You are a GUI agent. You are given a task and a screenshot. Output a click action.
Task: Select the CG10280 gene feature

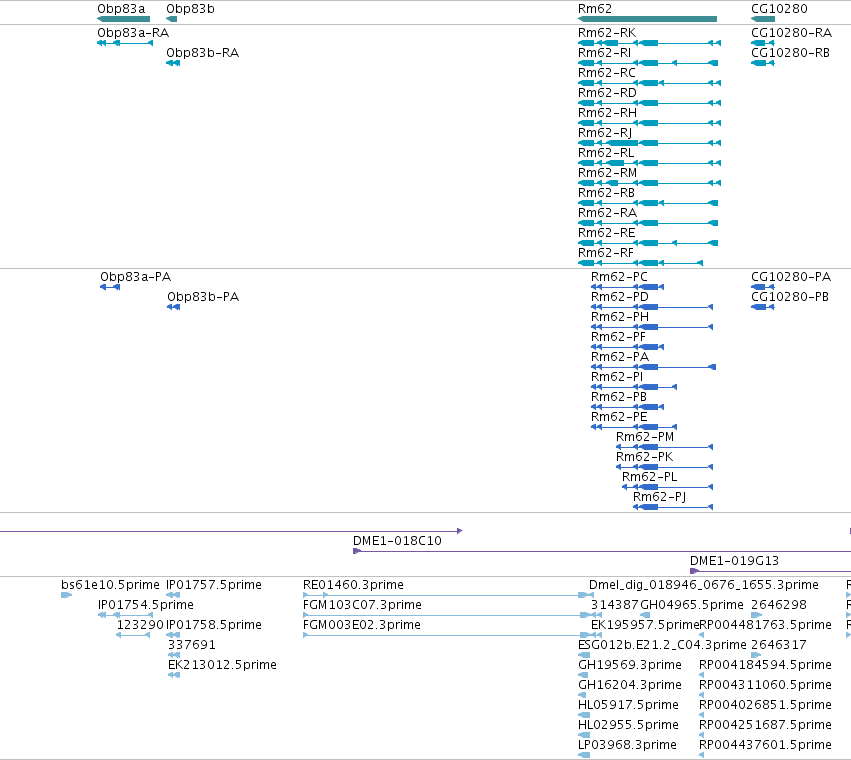pyautogui.click(x=763, y=19)
